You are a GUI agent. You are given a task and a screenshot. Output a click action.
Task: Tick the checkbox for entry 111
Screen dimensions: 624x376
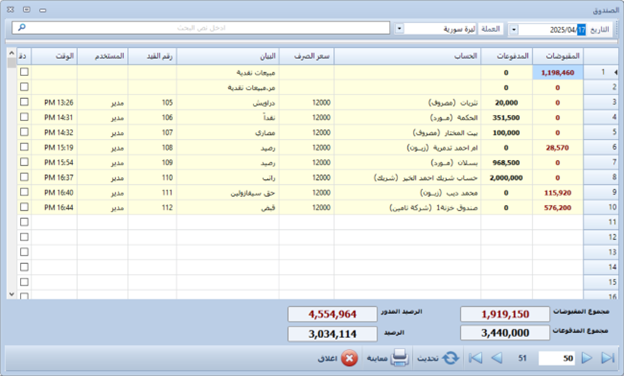(24, 192)
